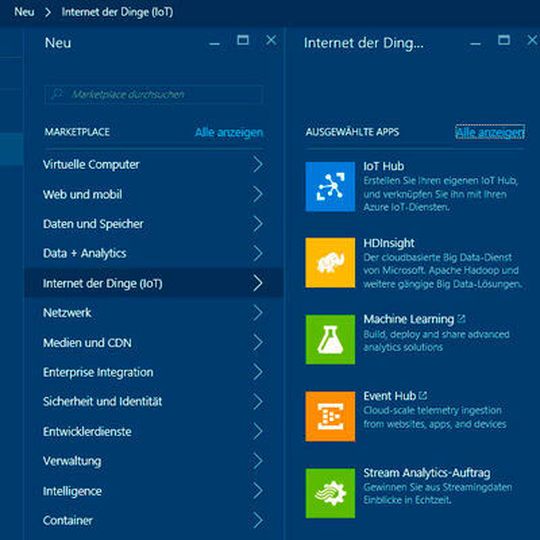The image size is (540, 540).
Task: Click the search magnifier icon in Marketplace field
Action: [57, 94]
